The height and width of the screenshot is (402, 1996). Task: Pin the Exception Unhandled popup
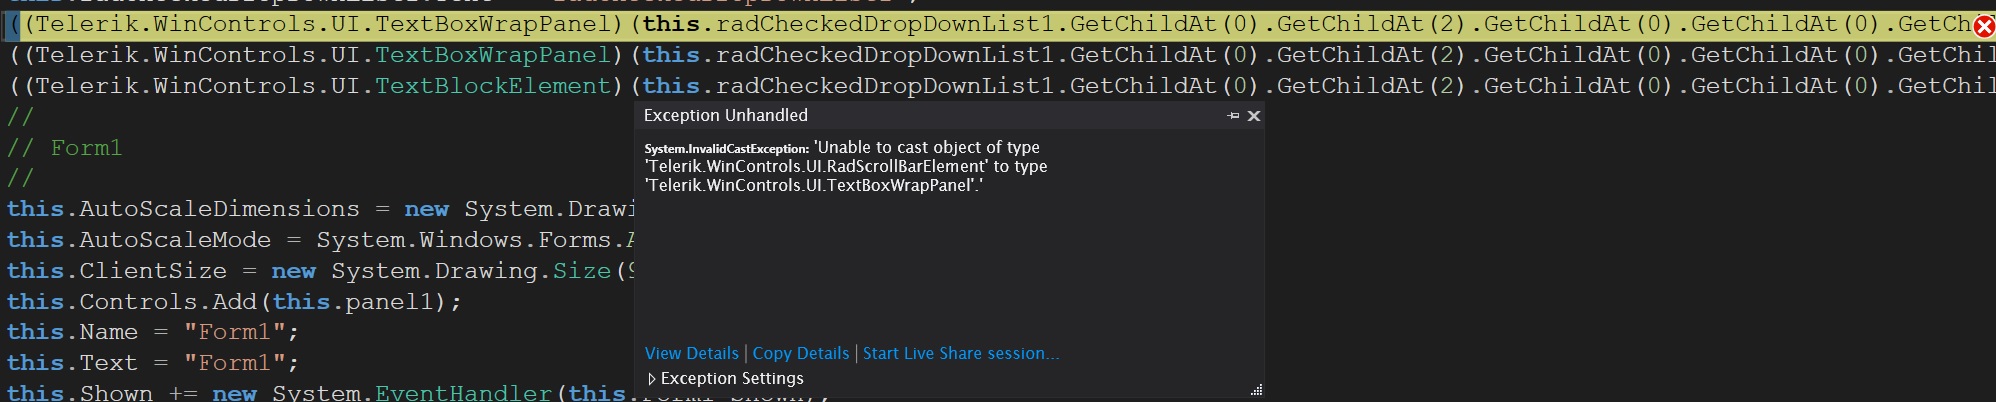pos(1233,116)
